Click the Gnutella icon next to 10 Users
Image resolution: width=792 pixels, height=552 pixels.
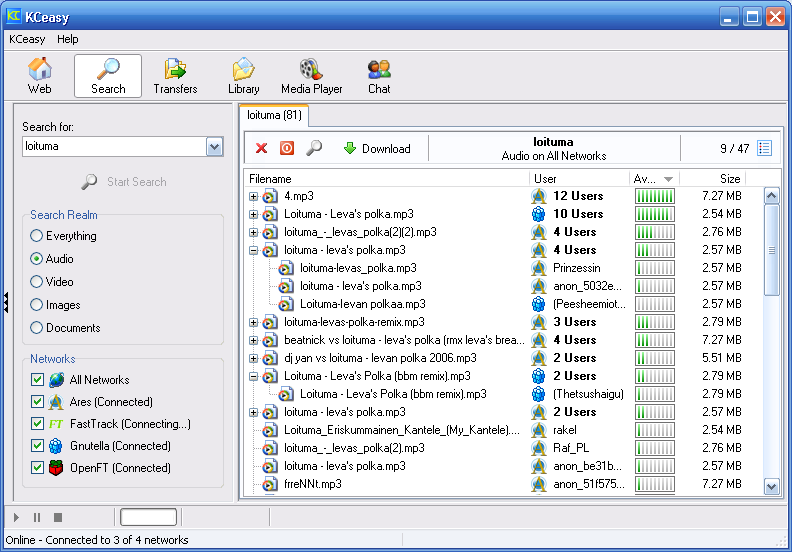[539, 214]
